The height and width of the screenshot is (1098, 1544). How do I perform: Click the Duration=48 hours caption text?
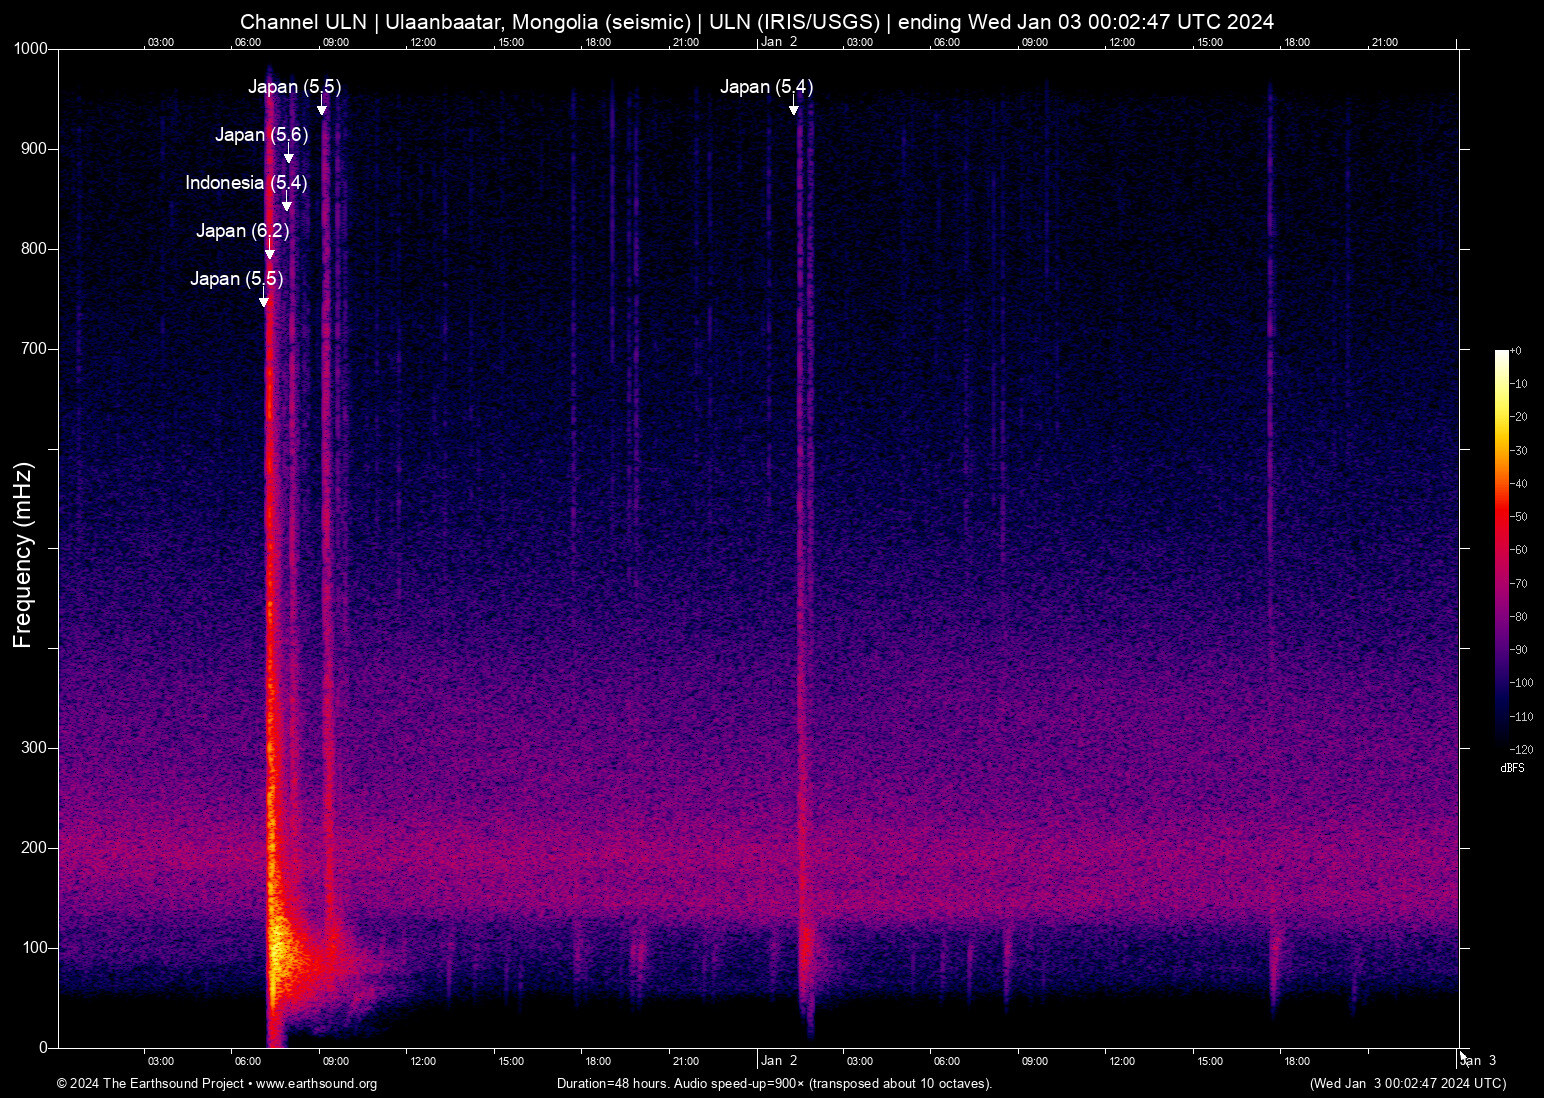[774, 1084]
